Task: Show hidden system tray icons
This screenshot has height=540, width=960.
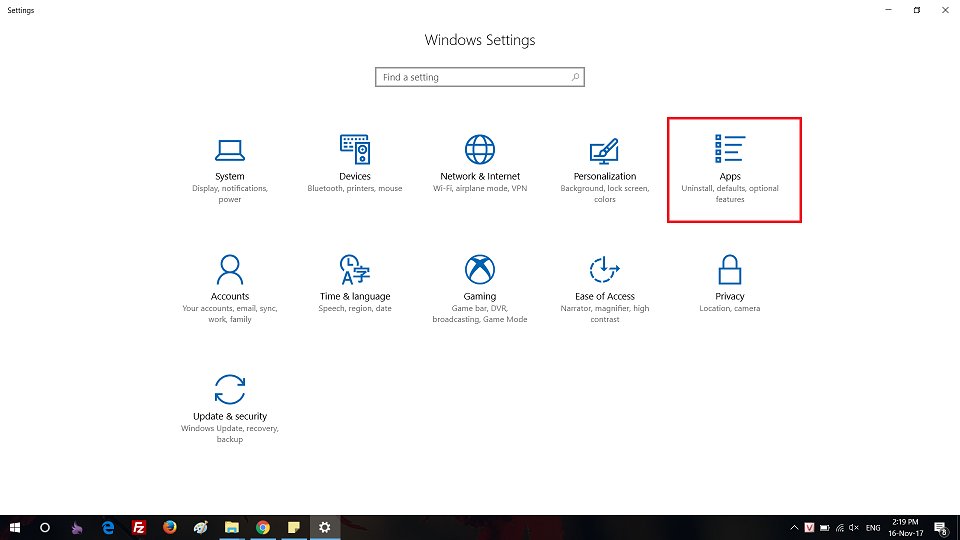Action: 794,528
